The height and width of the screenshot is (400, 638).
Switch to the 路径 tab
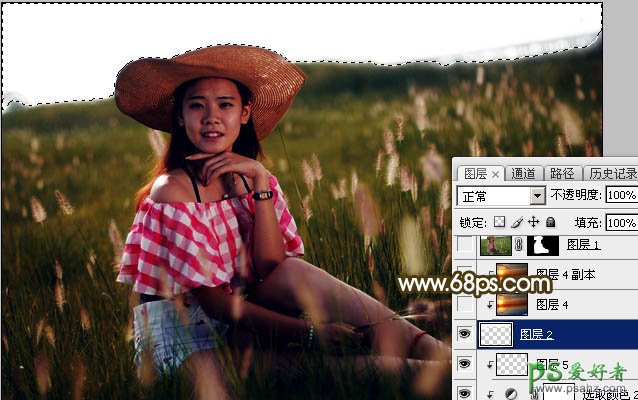(562, 174)
